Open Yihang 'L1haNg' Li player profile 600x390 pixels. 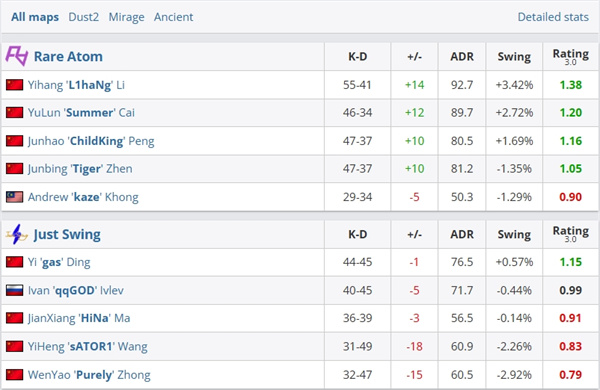click(x=76, y=85)
